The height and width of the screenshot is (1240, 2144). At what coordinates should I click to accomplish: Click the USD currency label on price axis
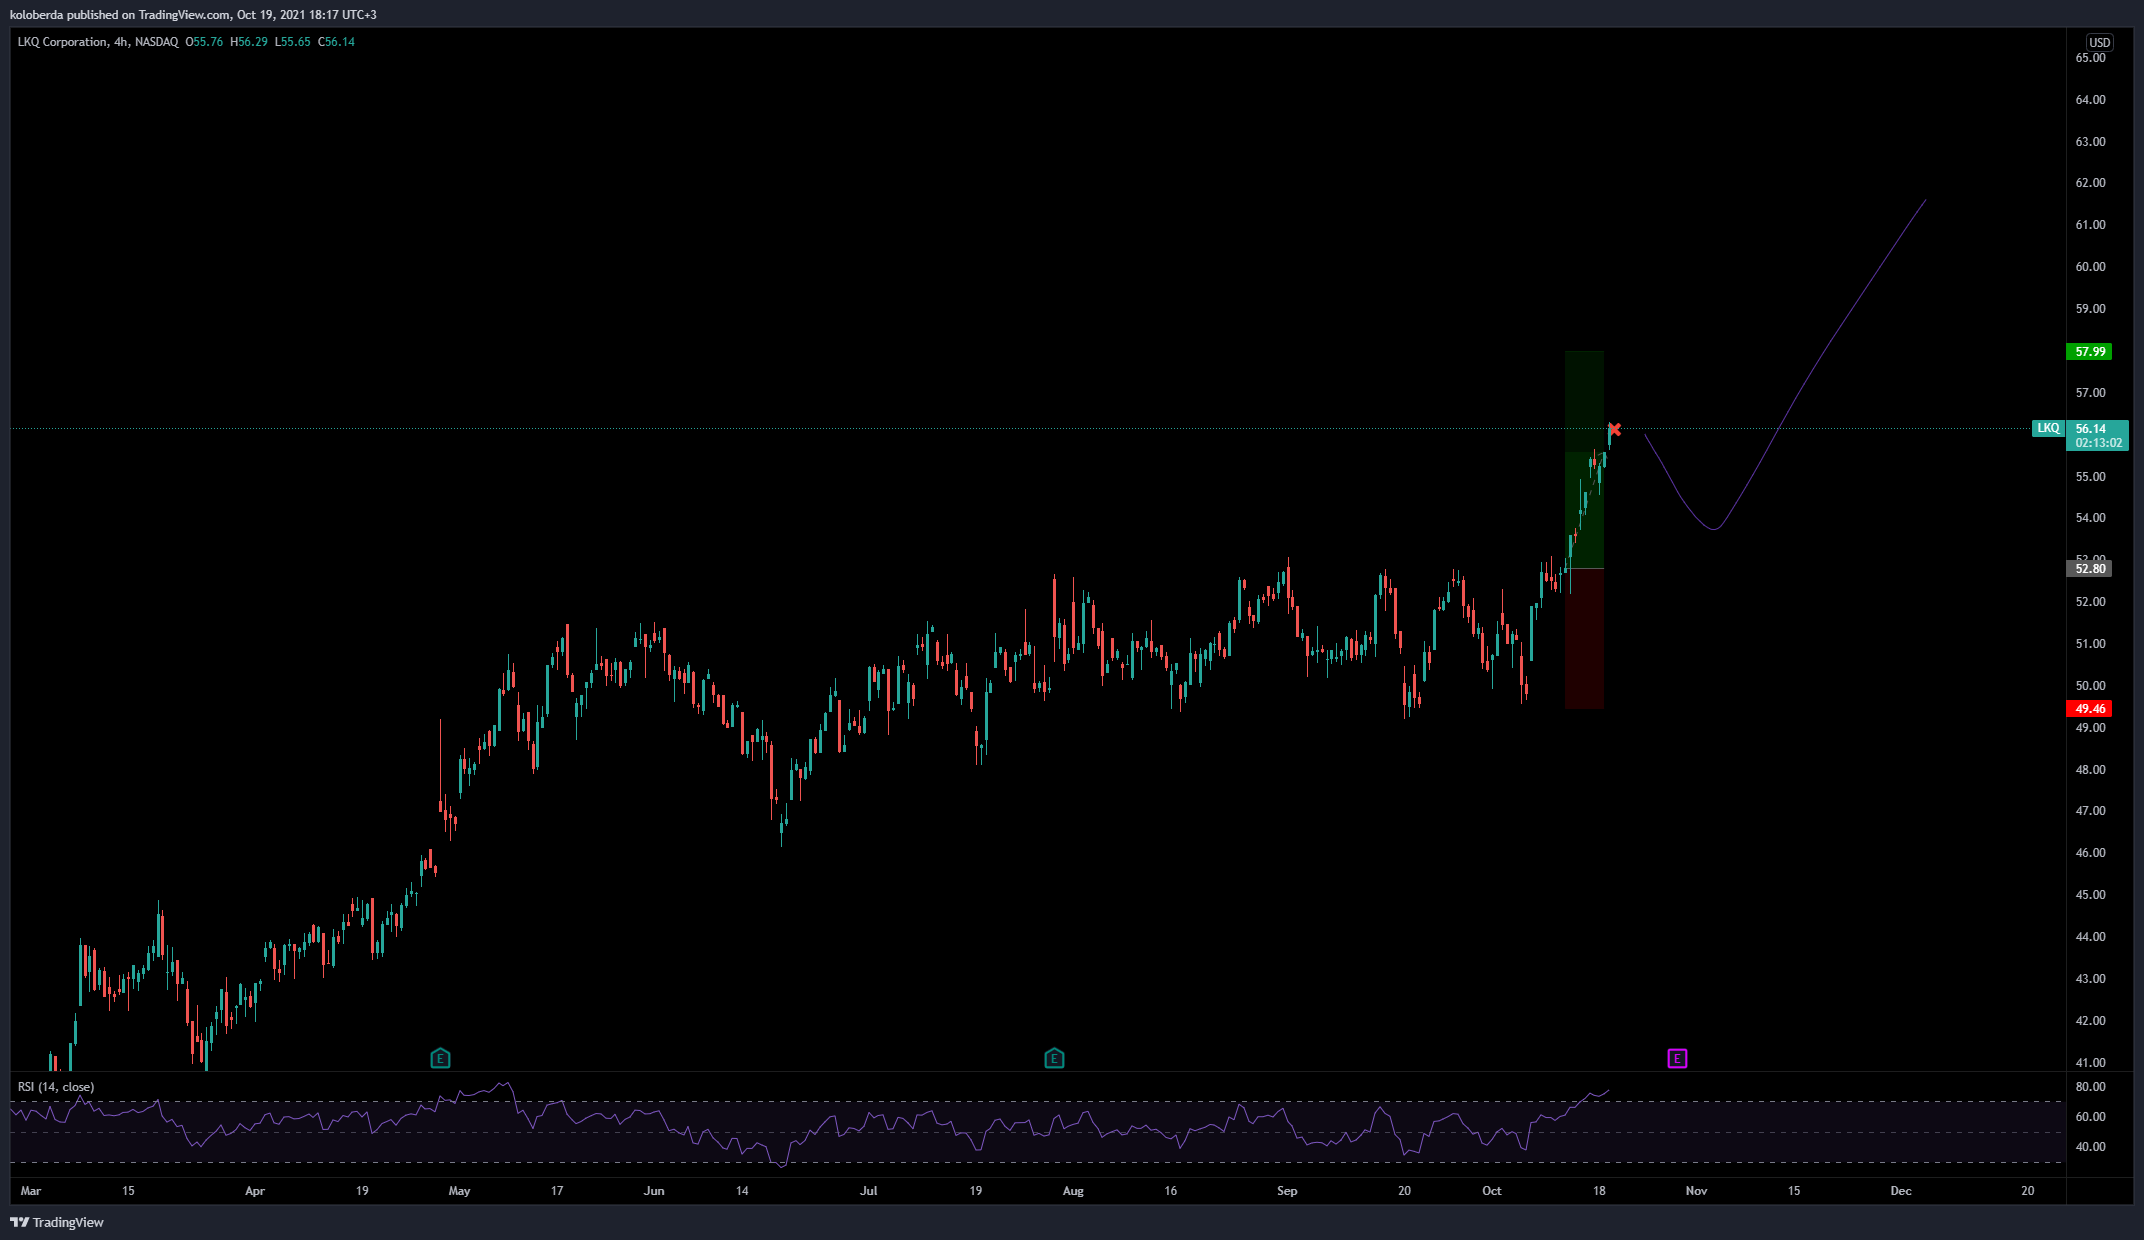coord(2099,42)
